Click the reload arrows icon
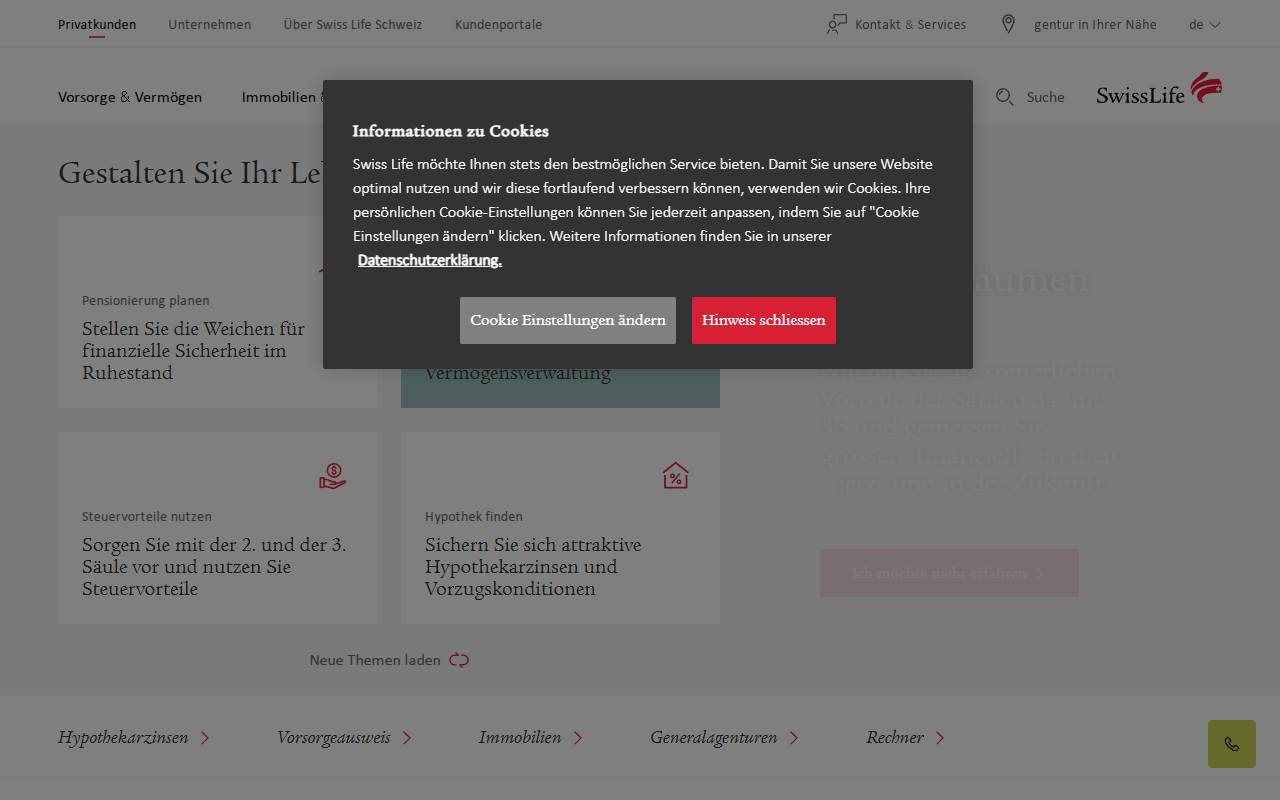 coord(459,660)
